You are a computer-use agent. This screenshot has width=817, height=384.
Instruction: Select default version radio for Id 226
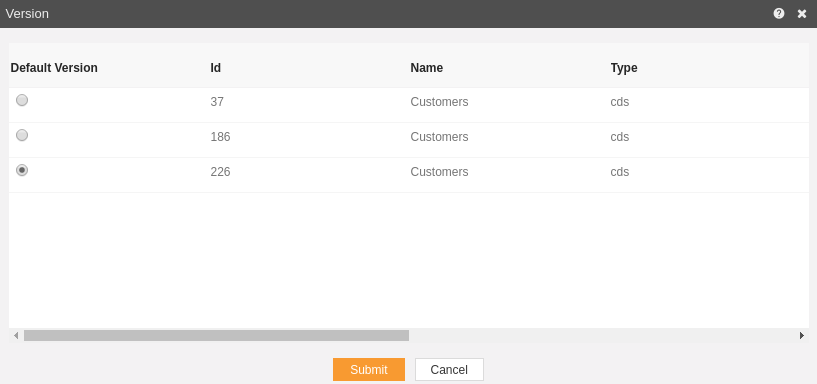(22, 170)
